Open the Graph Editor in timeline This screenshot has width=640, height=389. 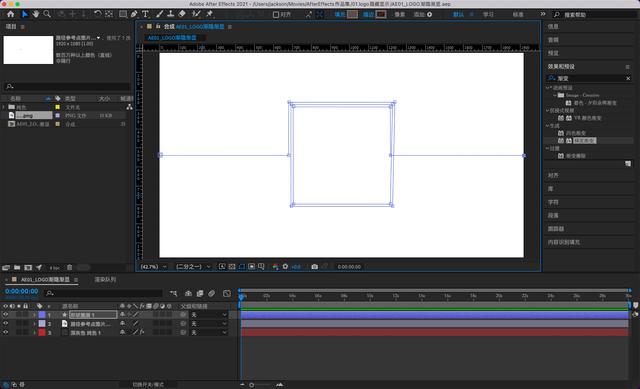coord(227,293)
